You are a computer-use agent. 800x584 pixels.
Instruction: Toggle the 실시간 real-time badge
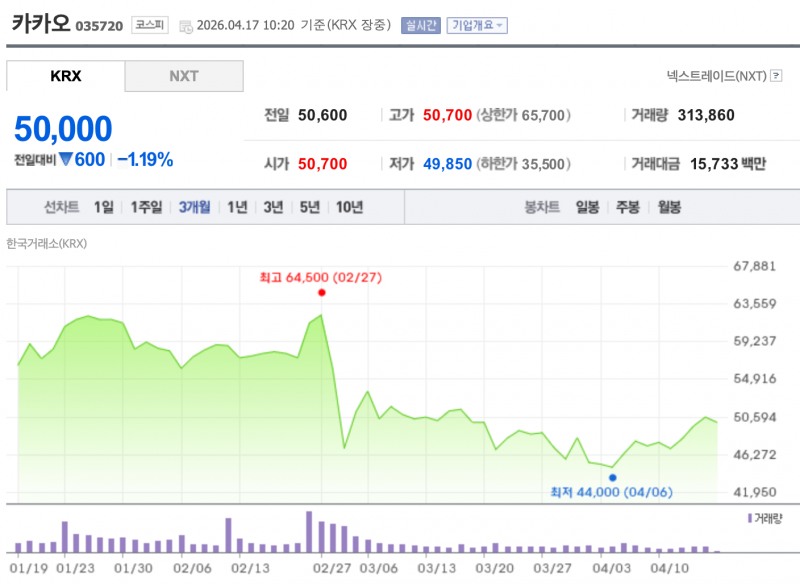(420, 25)
